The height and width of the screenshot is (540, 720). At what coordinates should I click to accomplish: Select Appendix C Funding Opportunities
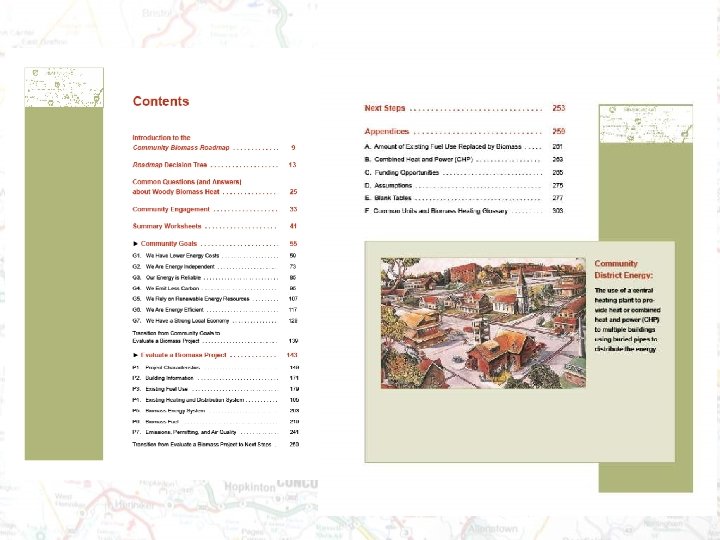pyautogui.click(x=464, y=173)
